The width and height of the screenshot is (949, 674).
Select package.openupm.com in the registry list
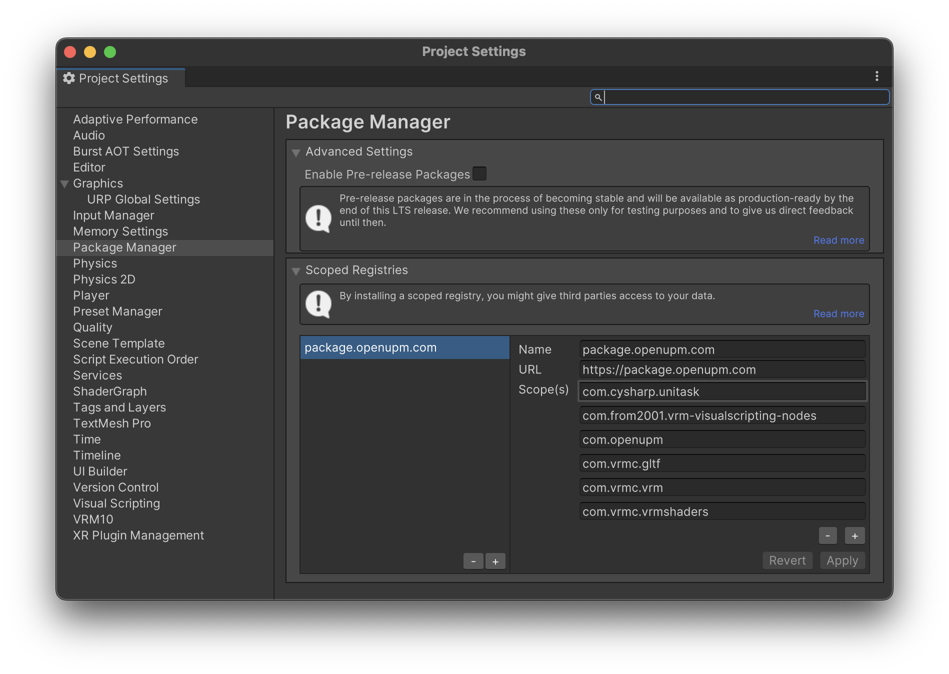(405, 348)
